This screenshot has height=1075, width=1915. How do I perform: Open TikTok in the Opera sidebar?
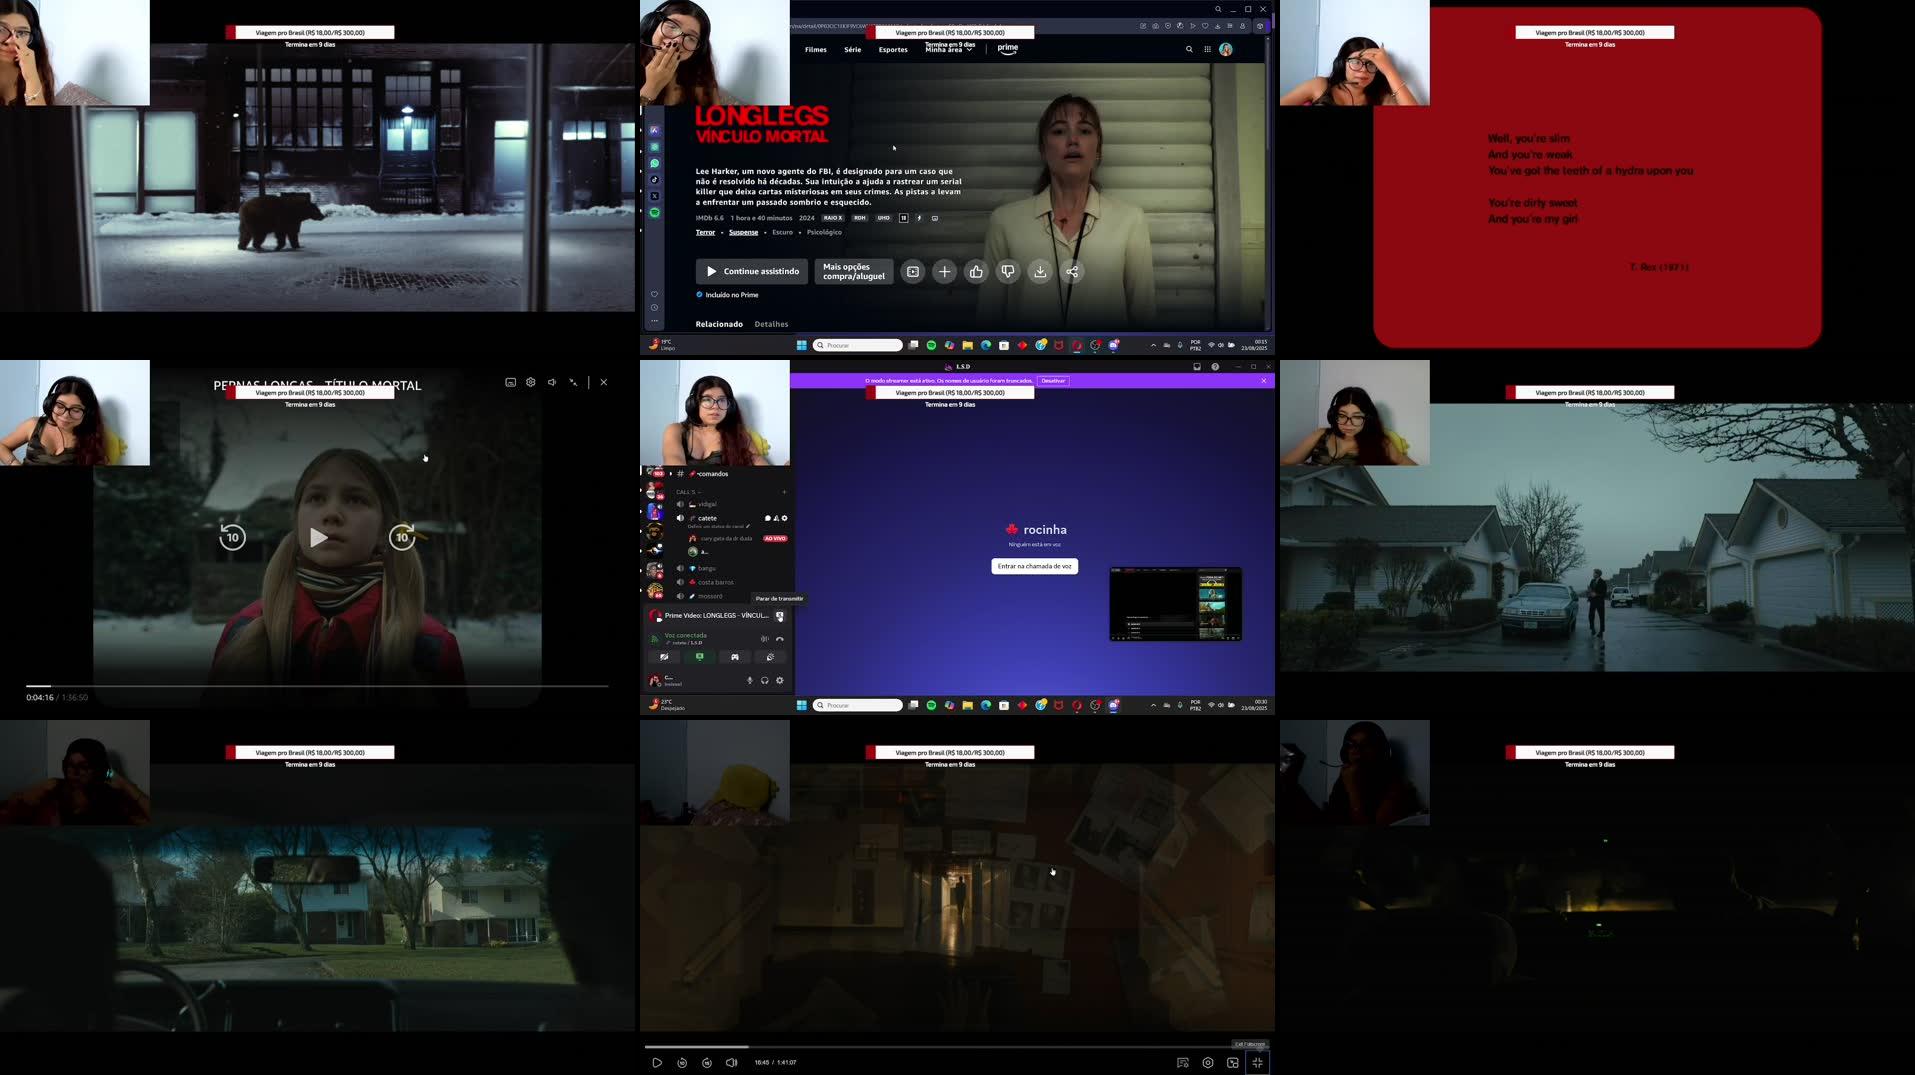coord(655,180)
